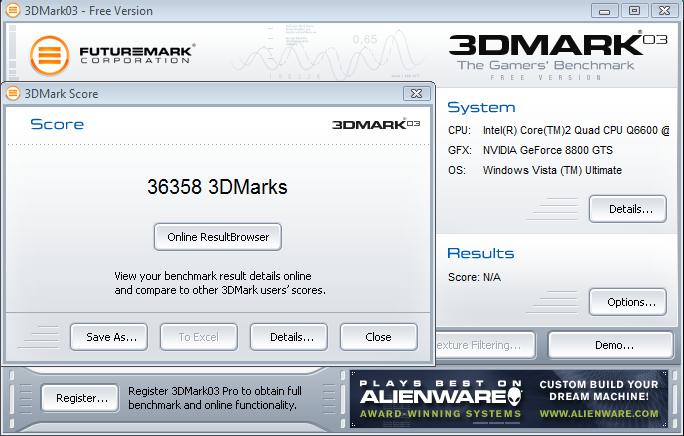The width and height of the screenshot is (684, 436).
Task: Close the 3DMark03 main window
Action: (664, 10)
